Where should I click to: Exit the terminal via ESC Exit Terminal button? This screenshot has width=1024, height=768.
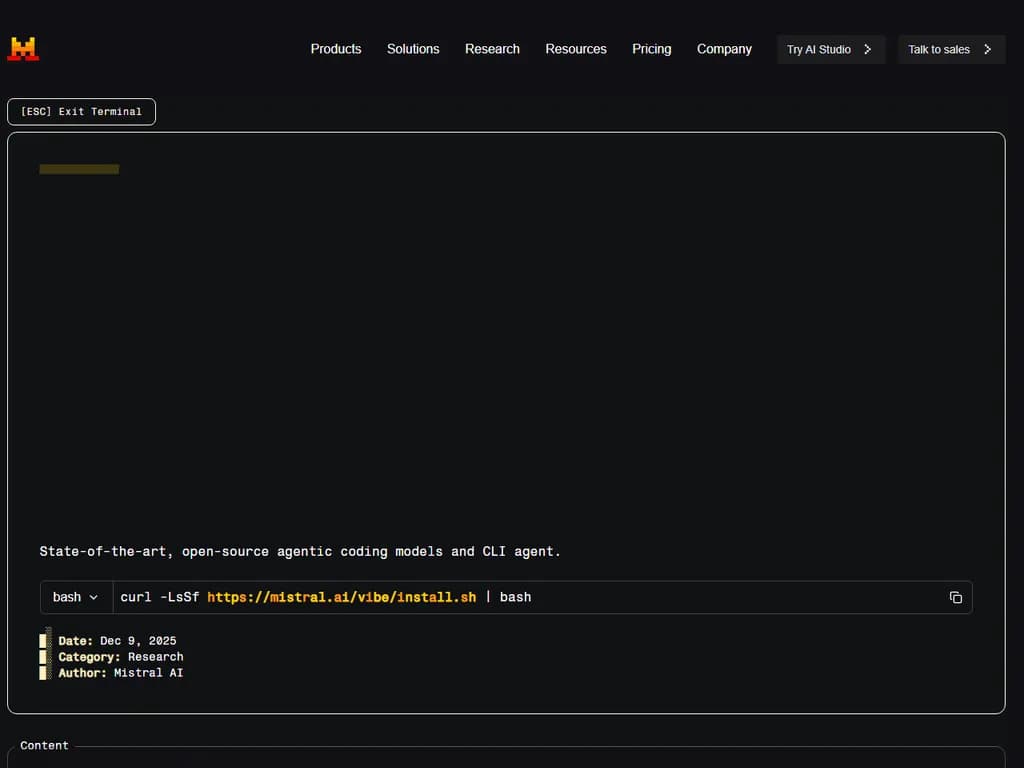point(81,111)
